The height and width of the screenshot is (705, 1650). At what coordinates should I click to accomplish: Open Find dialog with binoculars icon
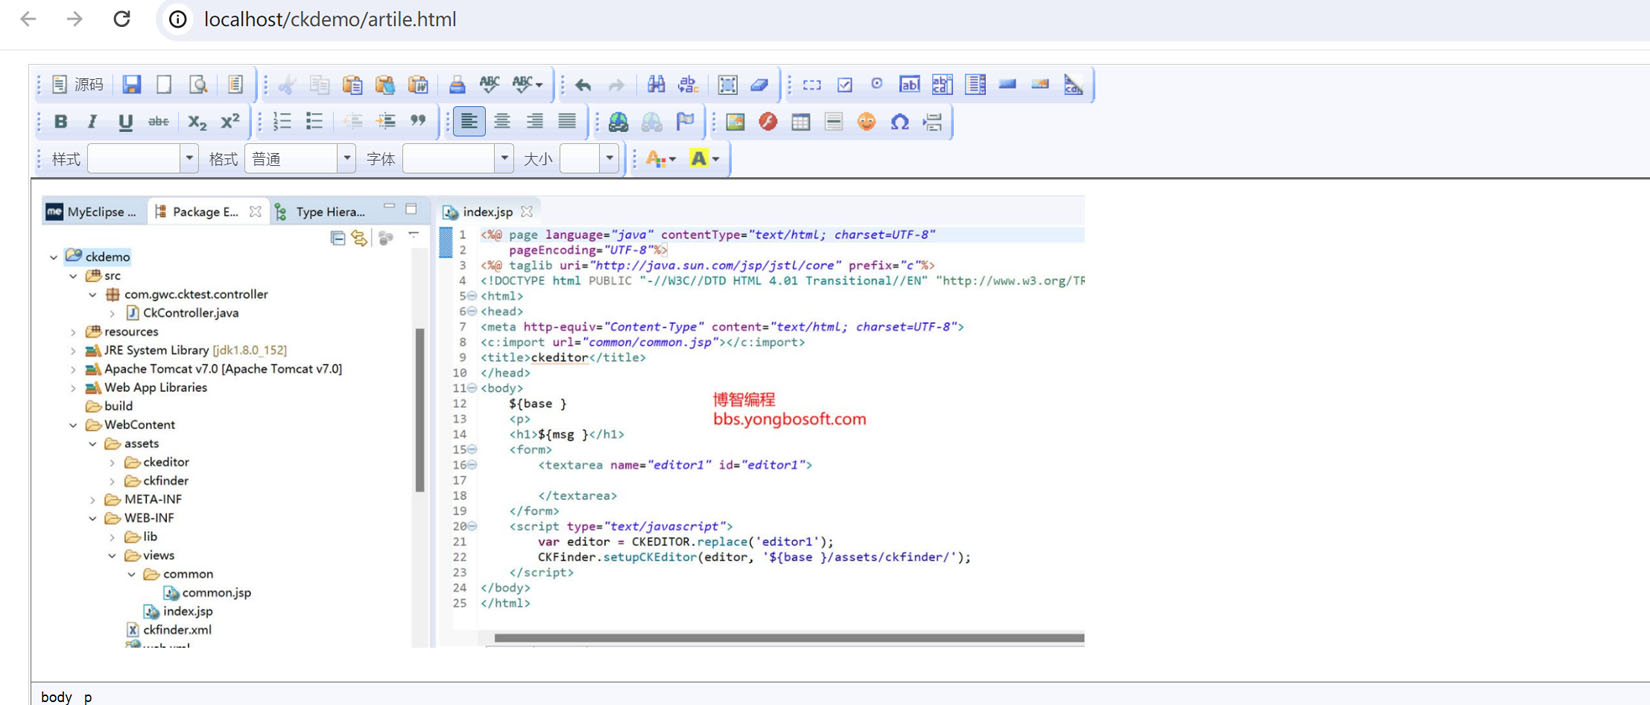[655, 85]
